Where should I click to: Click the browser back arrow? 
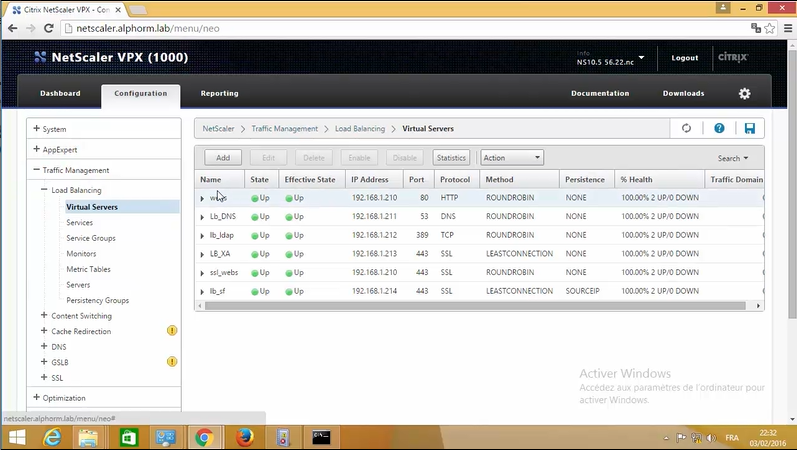point(13,28)
